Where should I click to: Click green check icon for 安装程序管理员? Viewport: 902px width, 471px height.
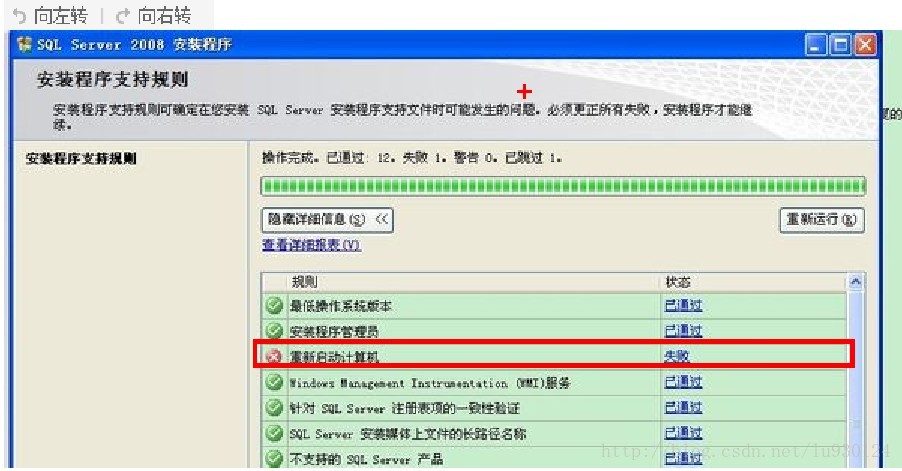274,331
